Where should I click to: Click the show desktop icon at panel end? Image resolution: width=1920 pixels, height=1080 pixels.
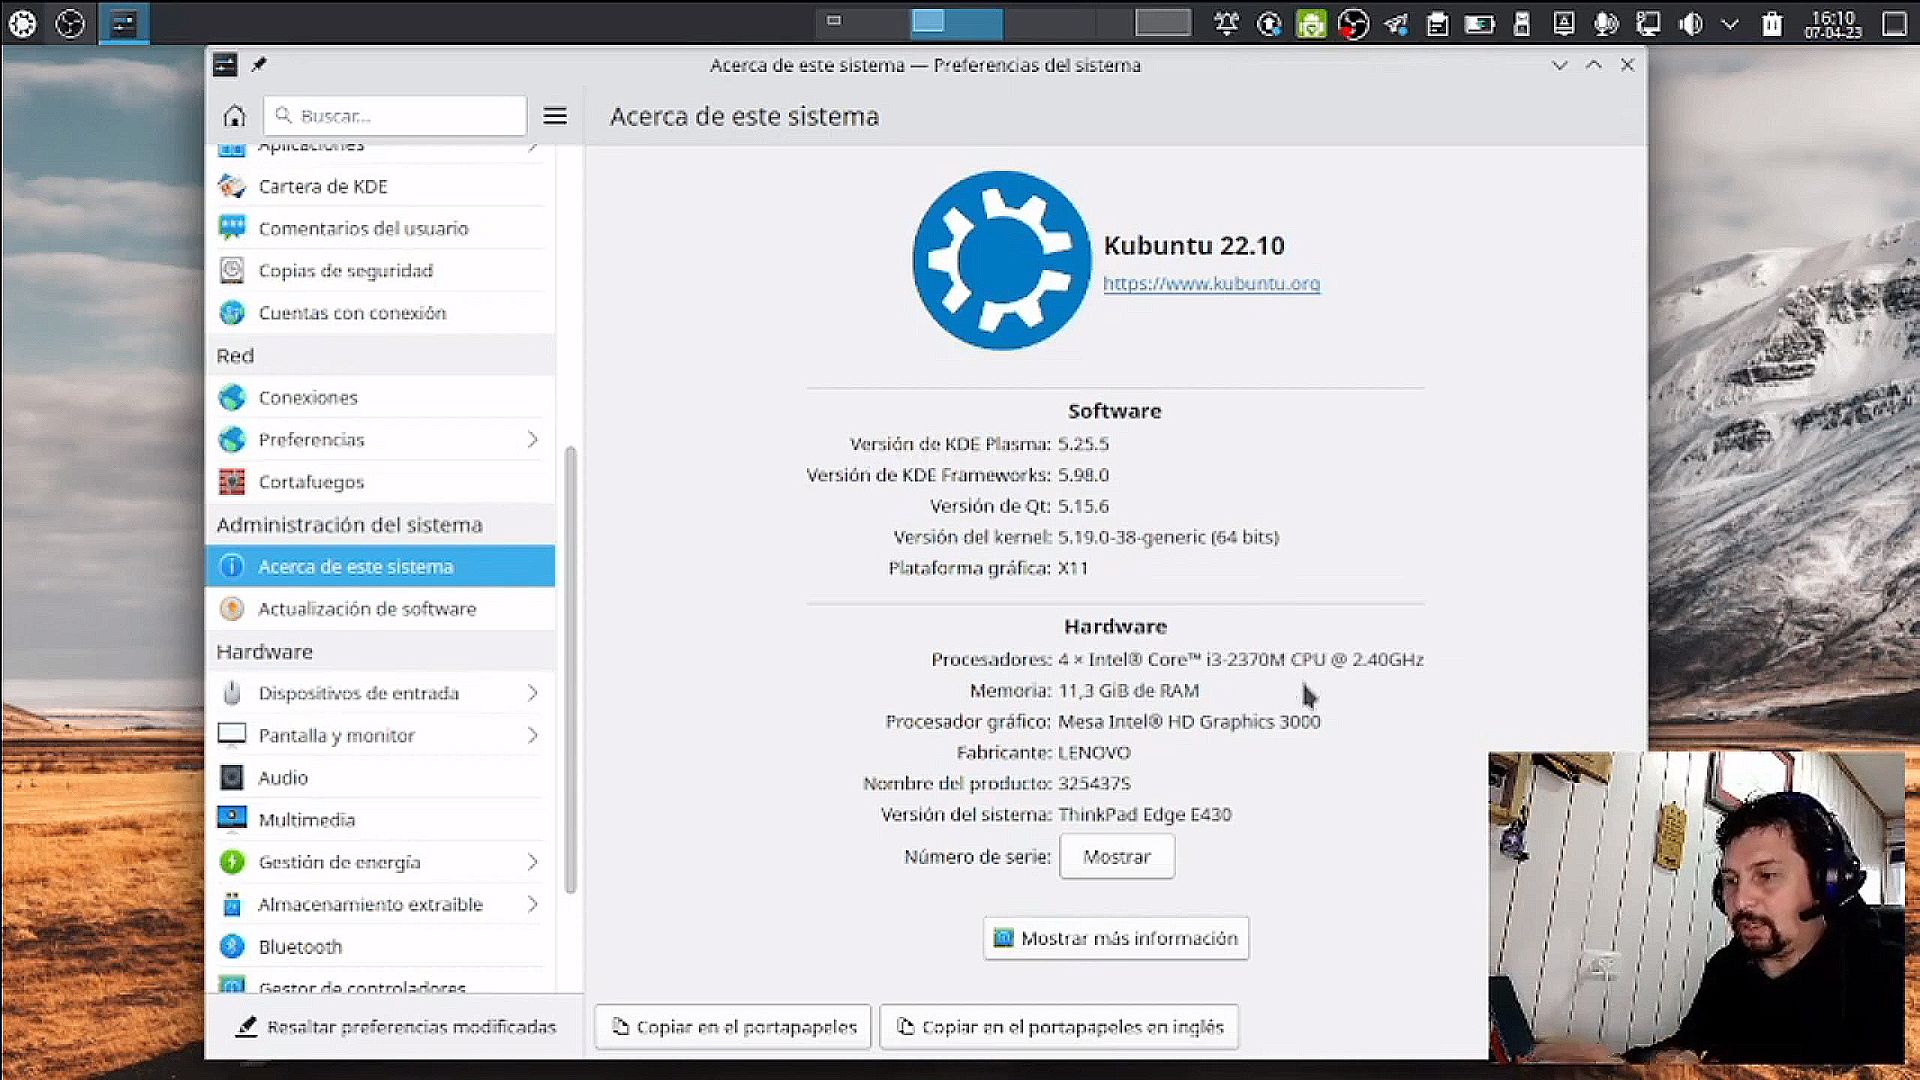tap(1894, 23)
